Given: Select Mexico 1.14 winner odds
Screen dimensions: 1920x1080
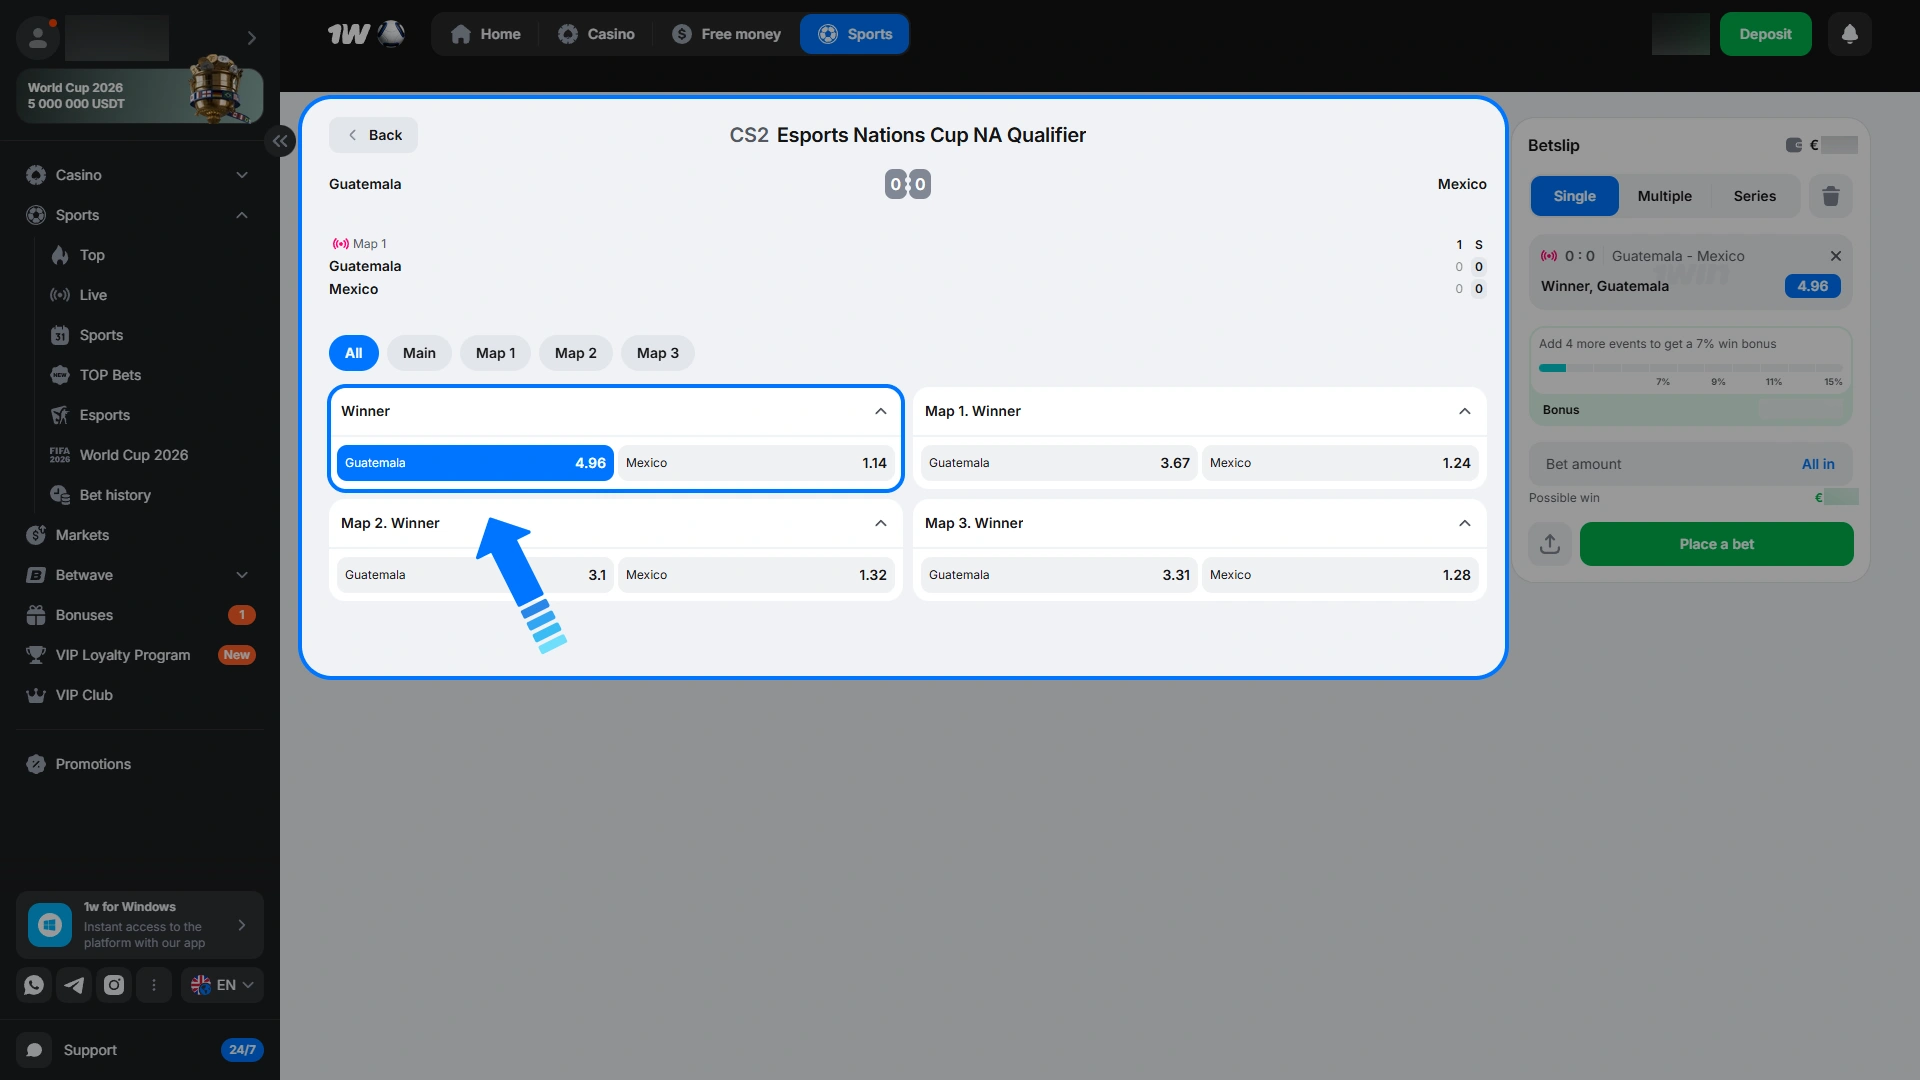Looking at the screenshot, I should click(x=756, y=463).
